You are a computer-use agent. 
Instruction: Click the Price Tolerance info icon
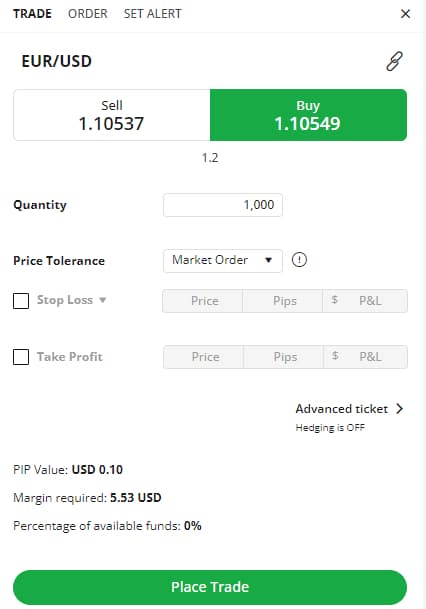click(299, 260)
